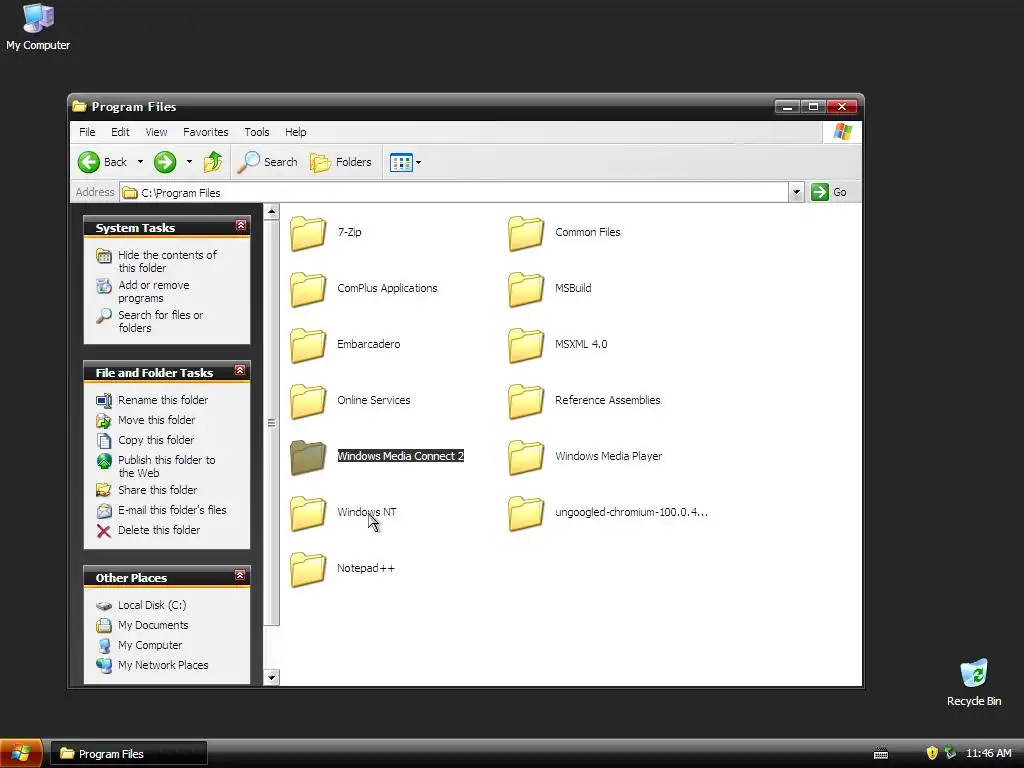The height and width of the screenshot is (768, 1024).
Task: Click the 11:46 AM taskbar clock
Action: [989, 754]
